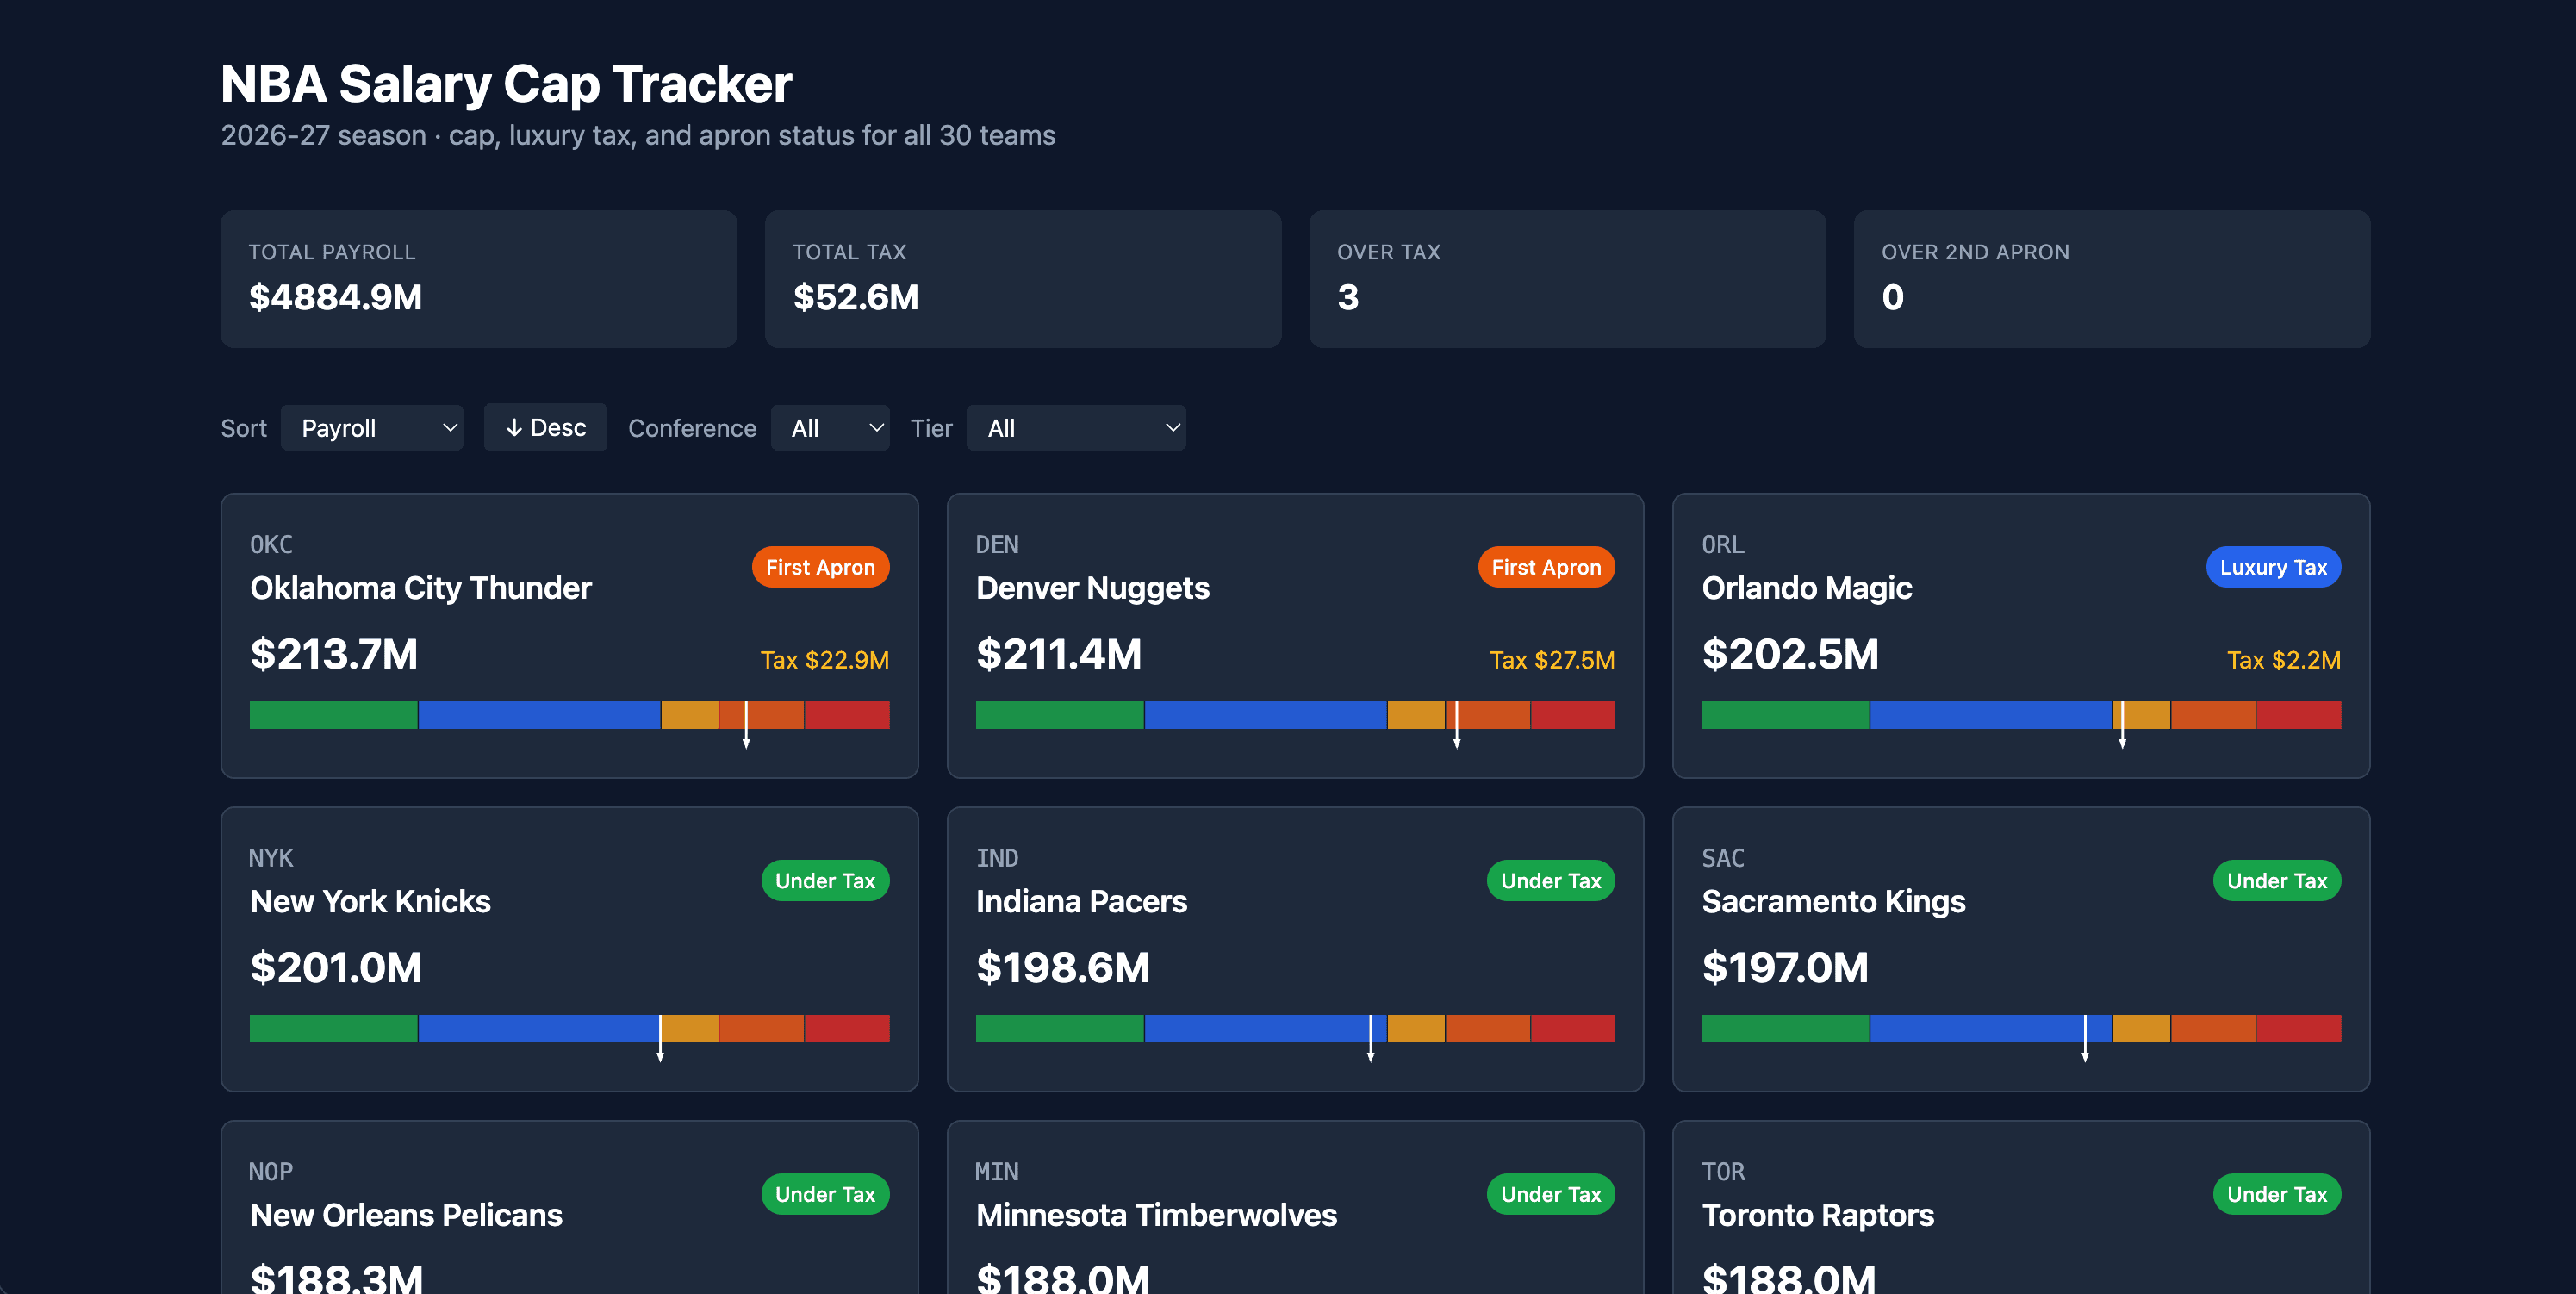Select the Indiana Pacers team name
The height and width of the screenshot is (1294, 2576).
(x=1081, y=902)
